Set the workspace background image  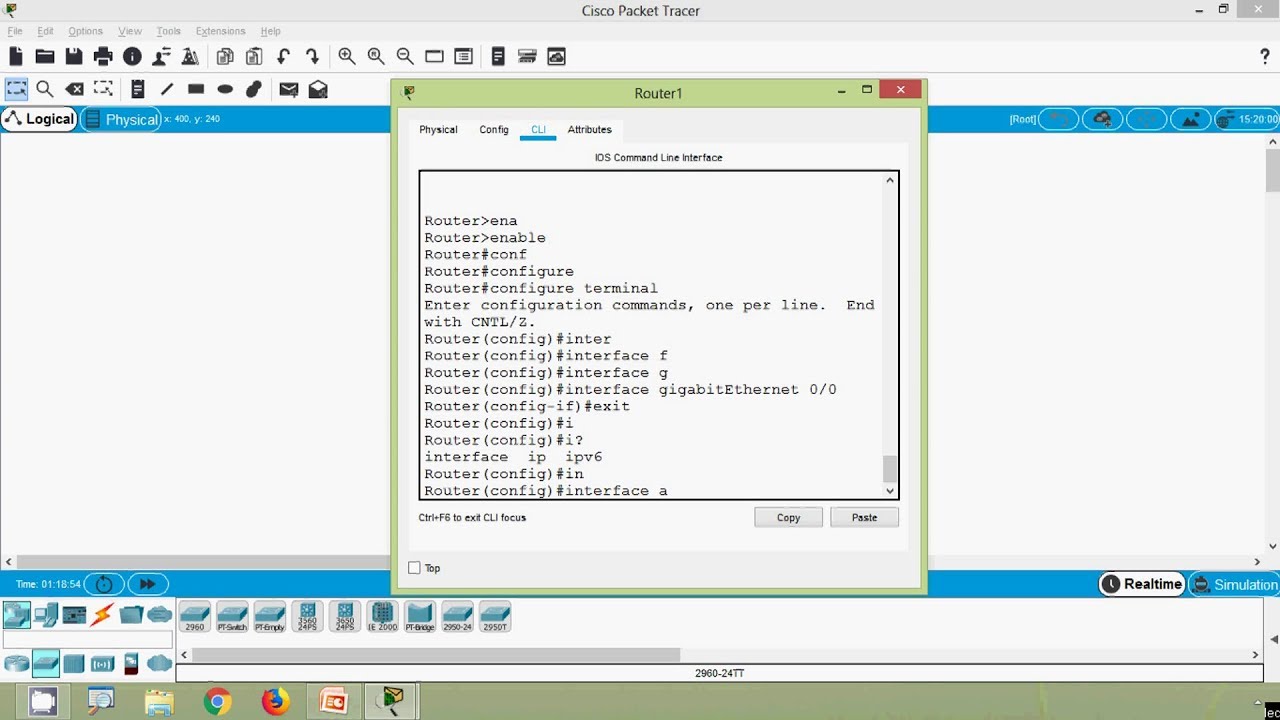(x=1191, y=119)
